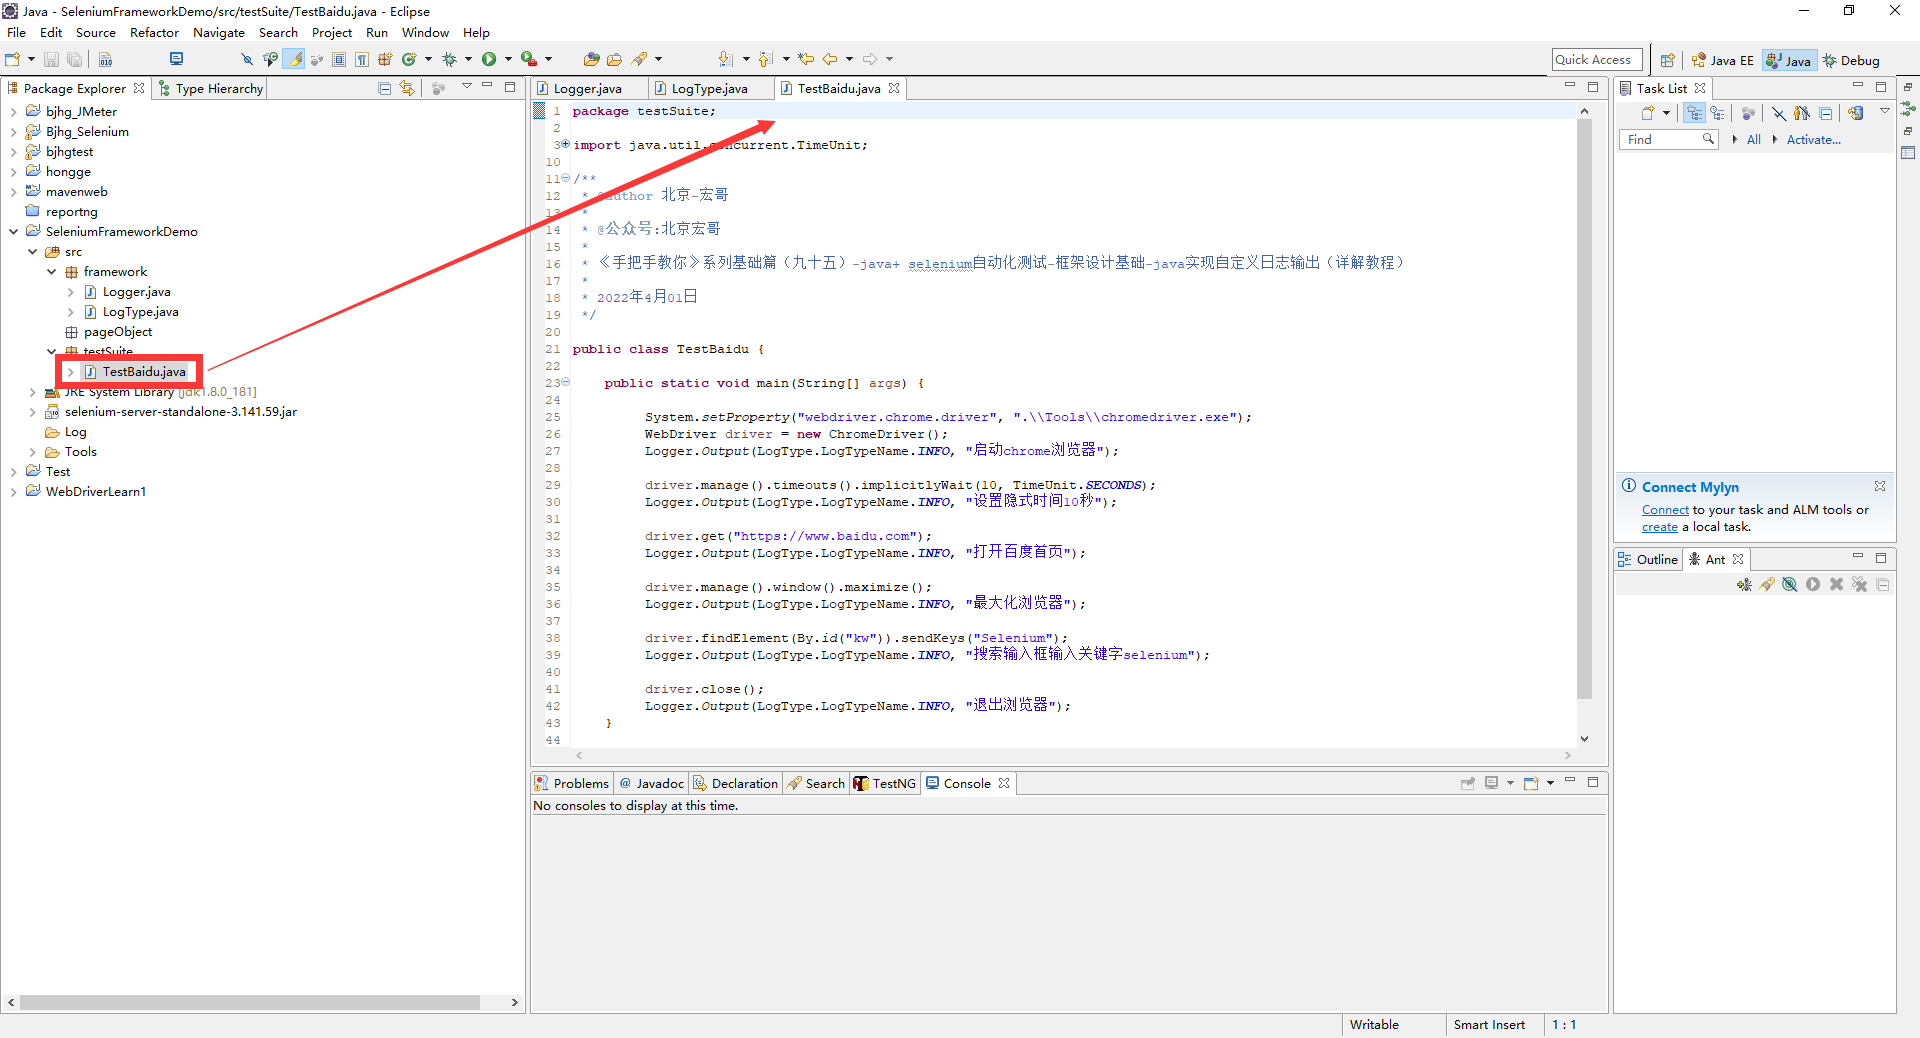Viewport: 1920px width, 1038px height.
Task: Expand the Tools folder node
Action: pyautogui.click(x=33, y=452)
